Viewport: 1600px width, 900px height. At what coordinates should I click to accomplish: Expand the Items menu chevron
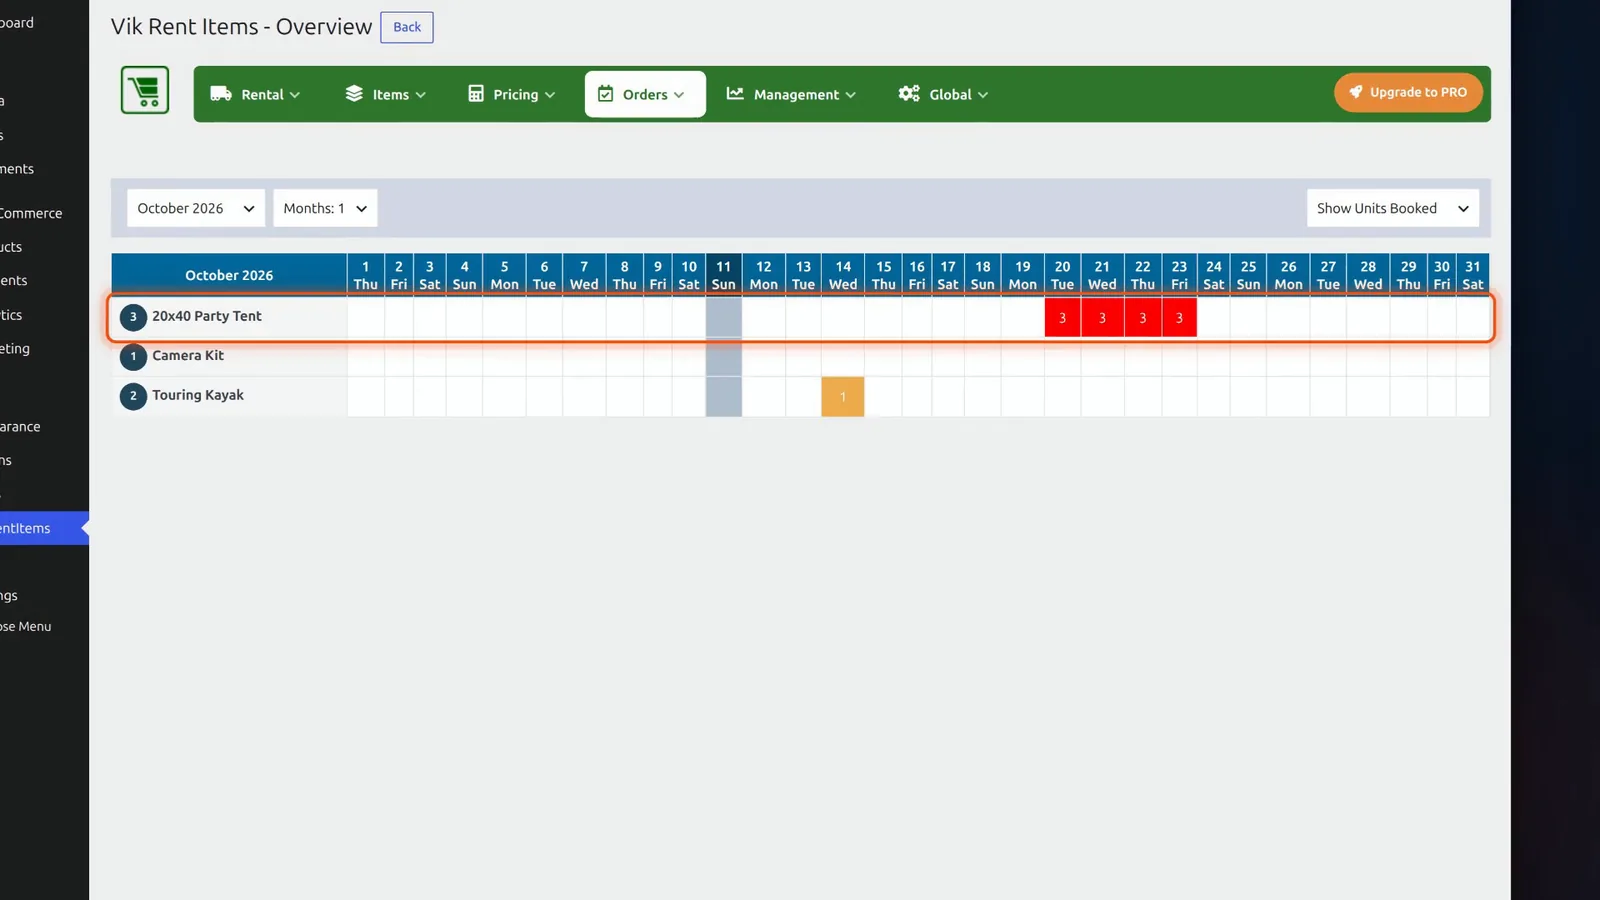pos(421,95)
